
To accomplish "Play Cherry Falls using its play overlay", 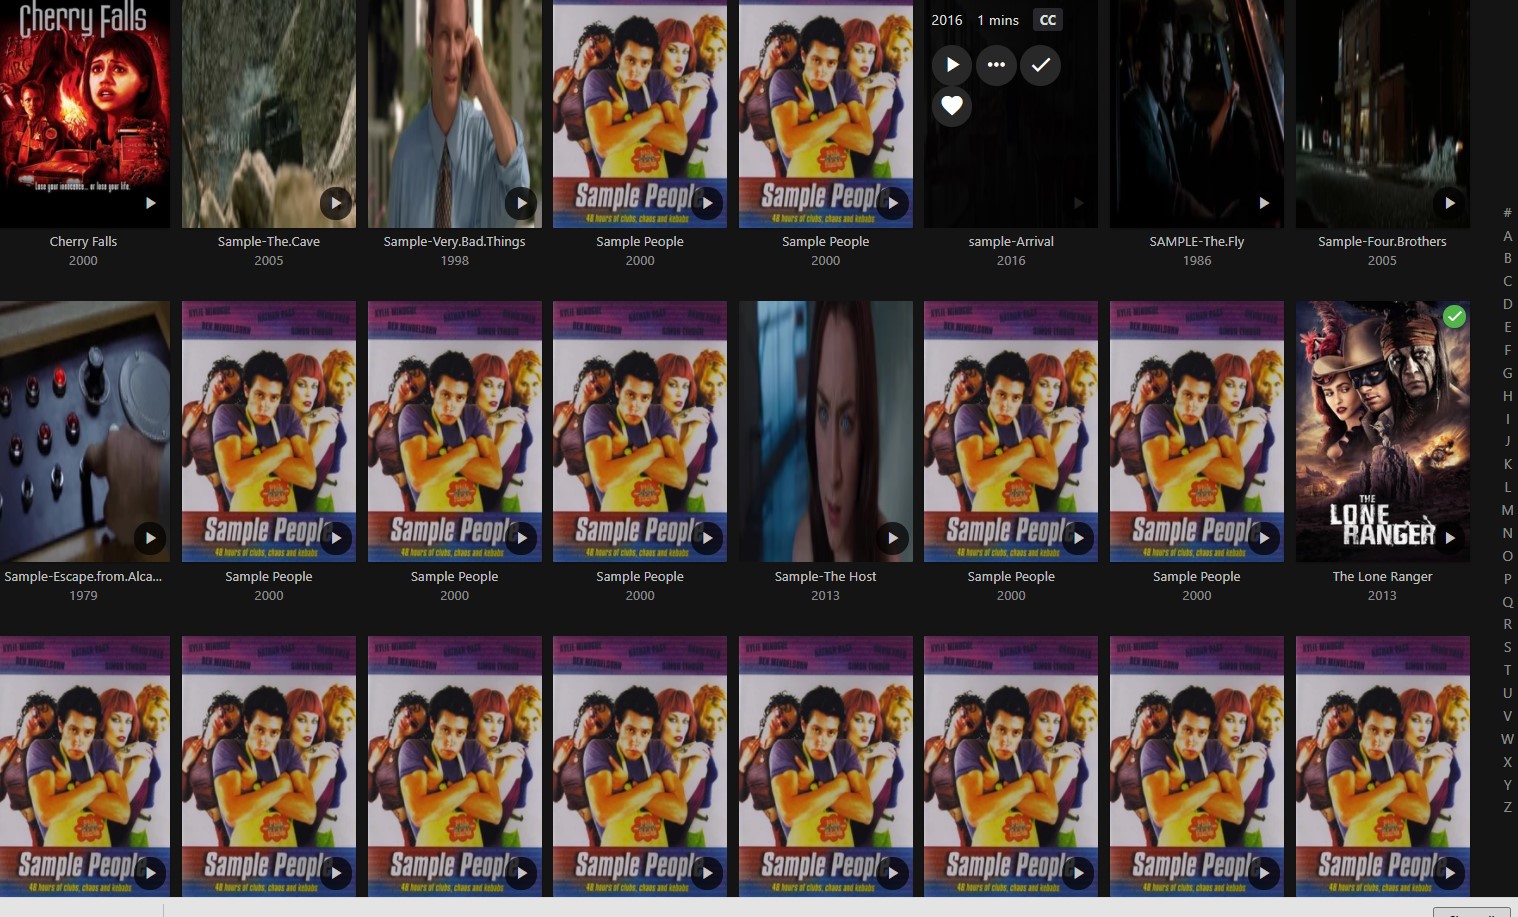I will click(x=150, y=202).
